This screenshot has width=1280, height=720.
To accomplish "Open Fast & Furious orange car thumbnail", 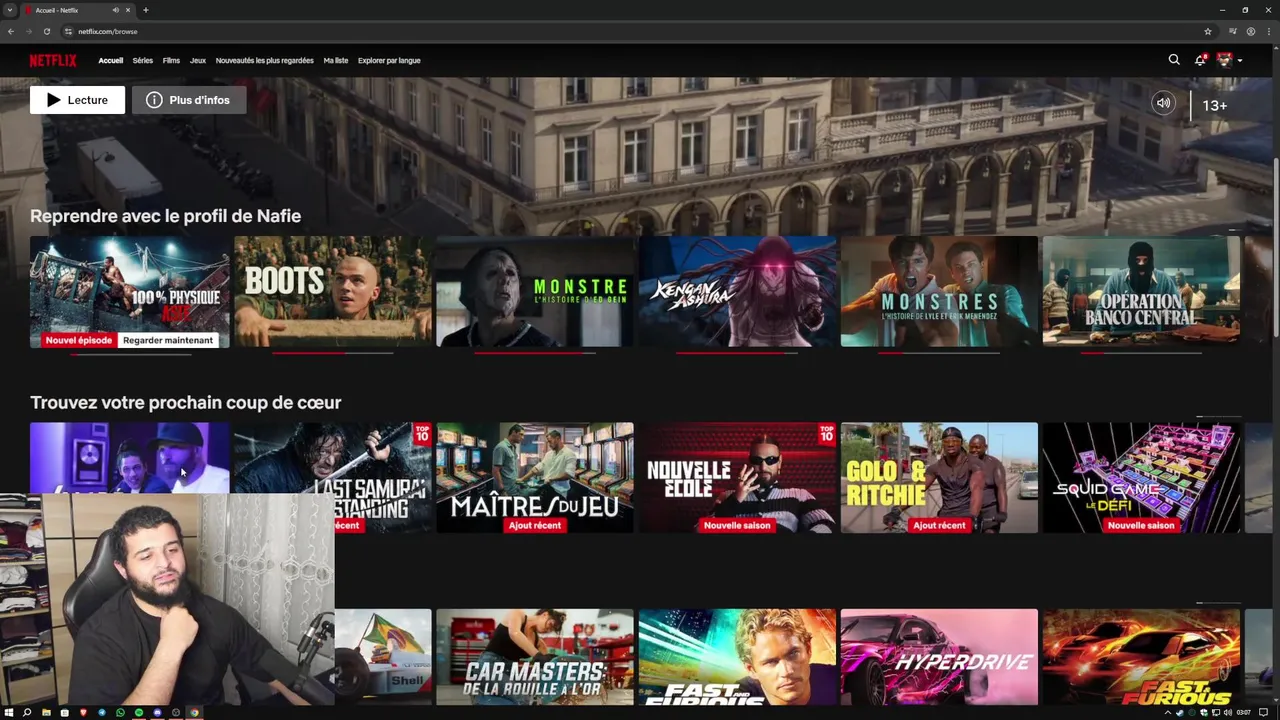I will [x=1141, y=657].
